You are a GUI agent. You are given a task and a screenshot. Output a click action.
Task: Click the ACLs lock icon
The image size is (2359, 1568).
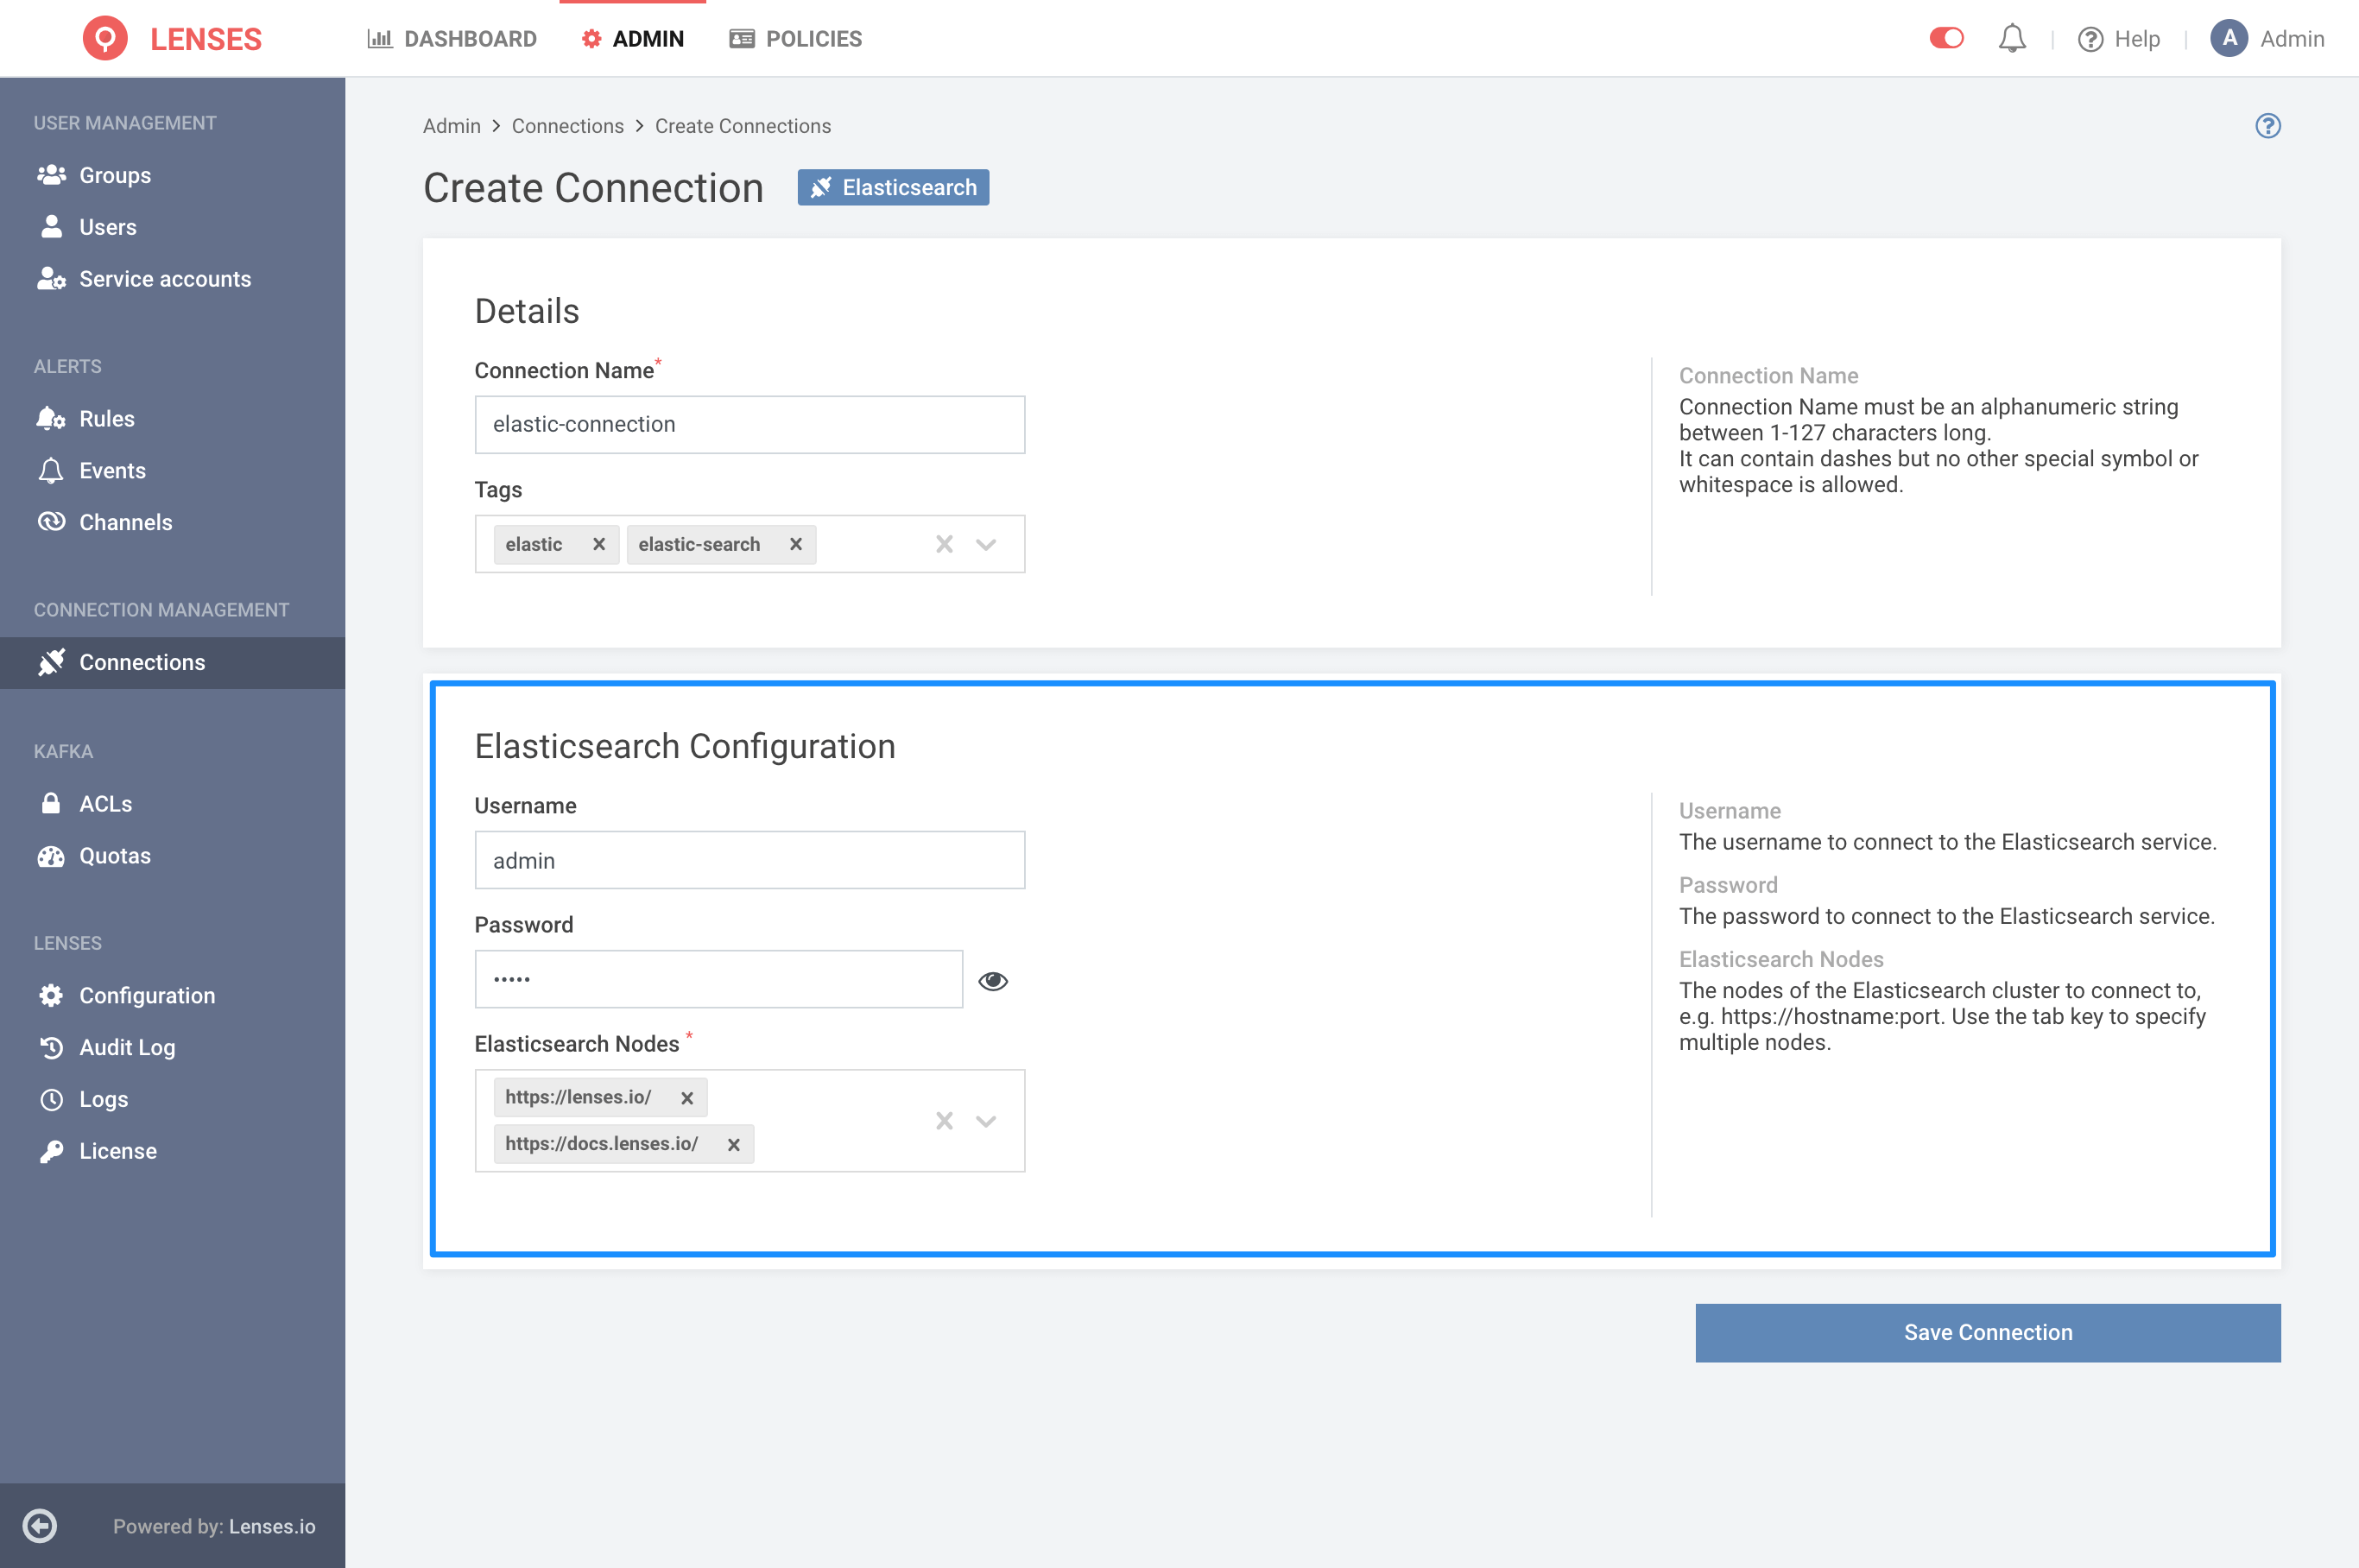[x=51, y=804]
